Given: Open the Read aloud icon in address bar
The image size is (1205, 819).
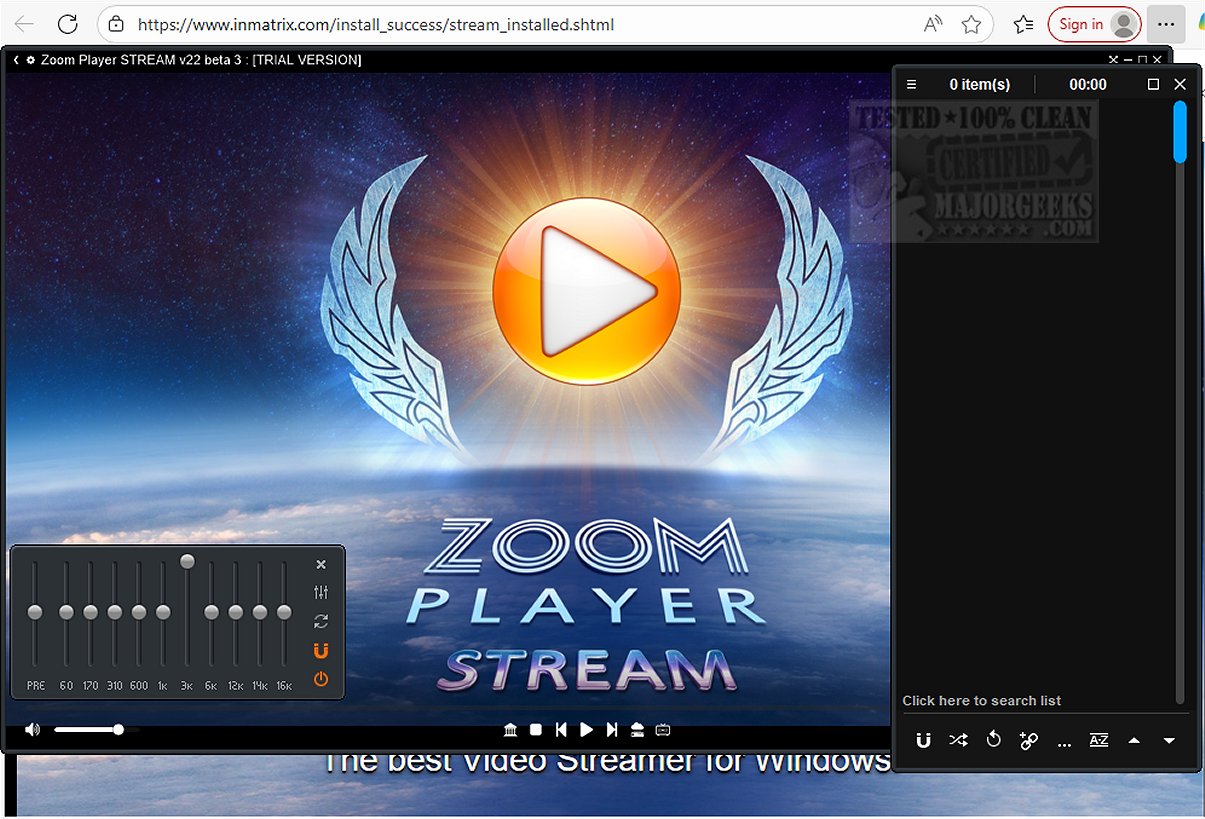Looking at the screenshot, I should (x=933, y=24).
